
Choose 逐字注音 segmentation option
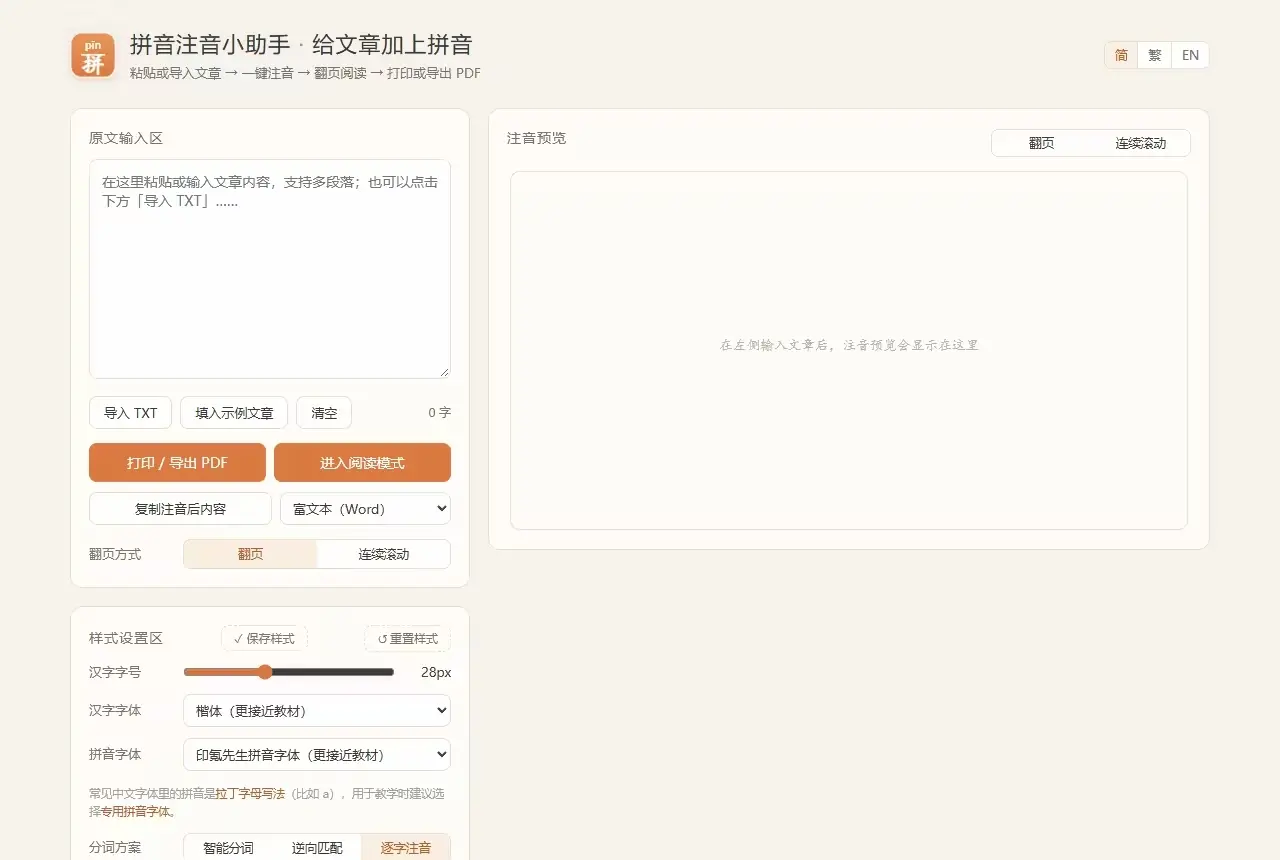click(x=406, y=848)
